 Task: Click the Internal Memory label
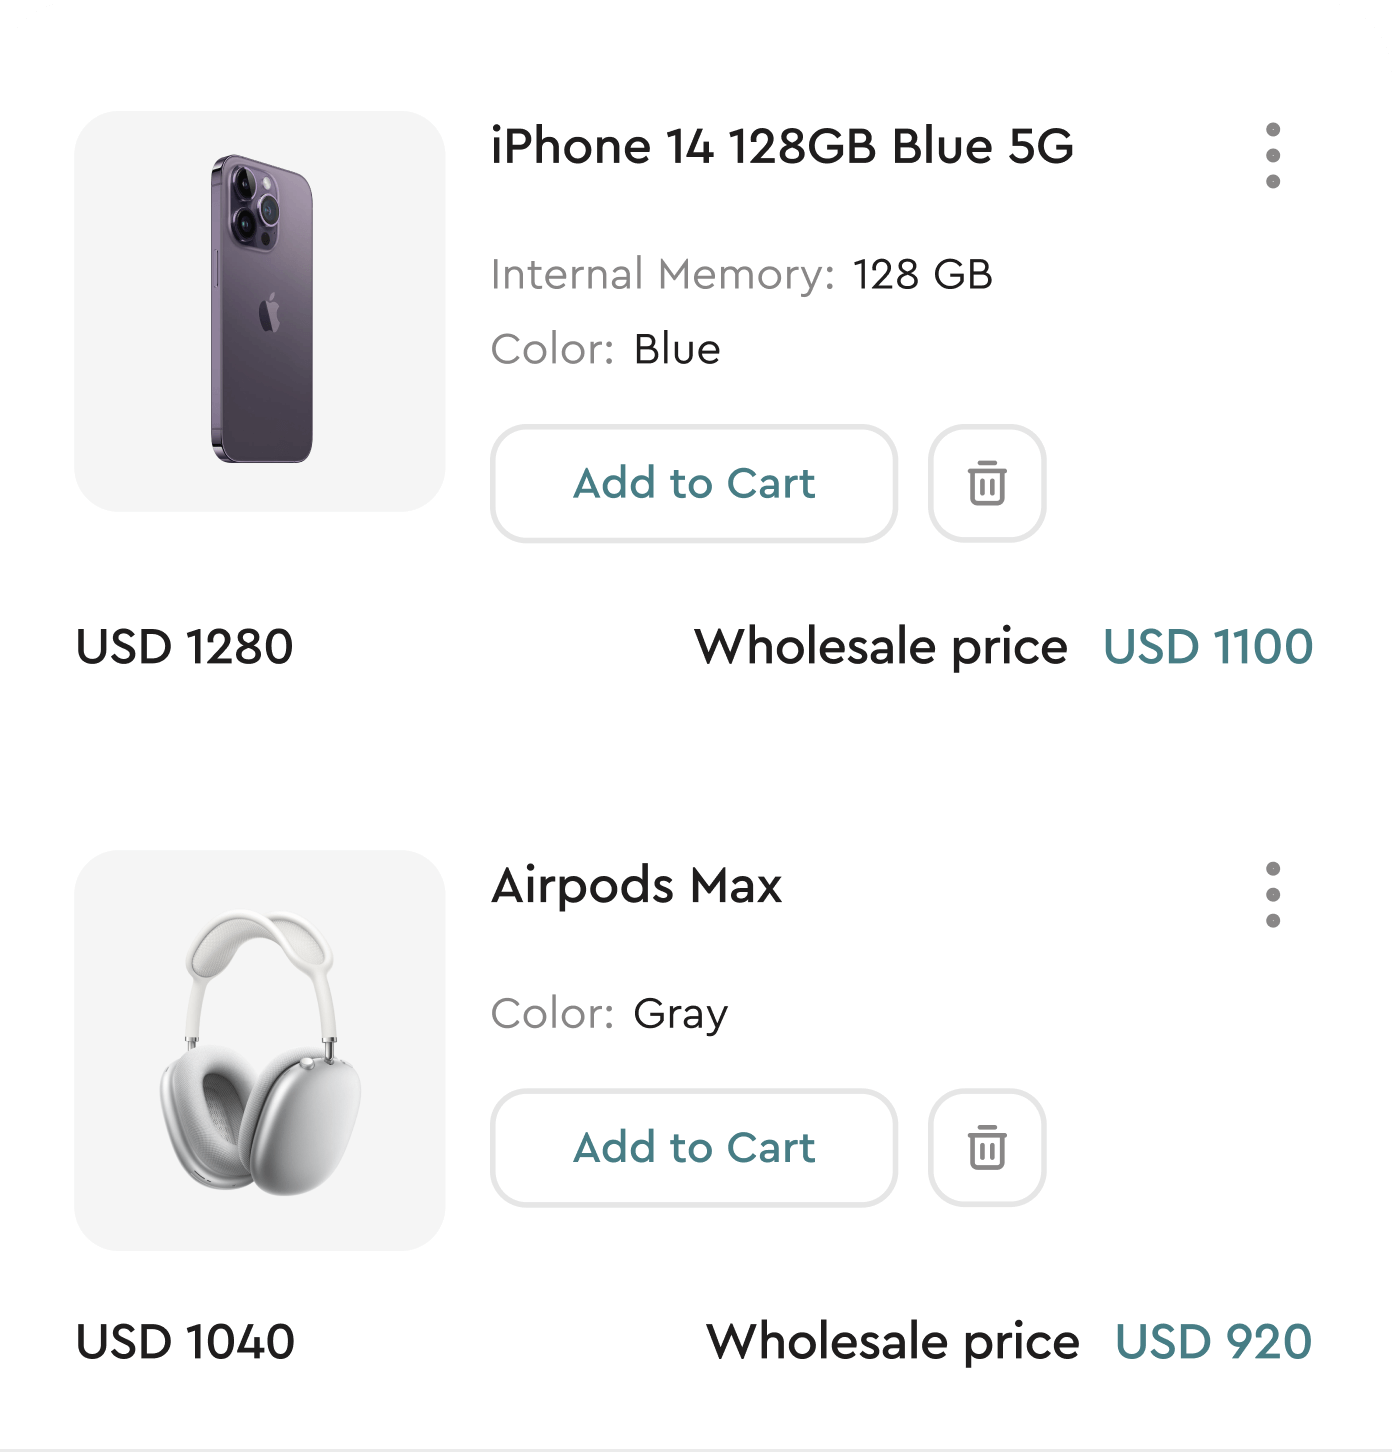coord(663,275)
